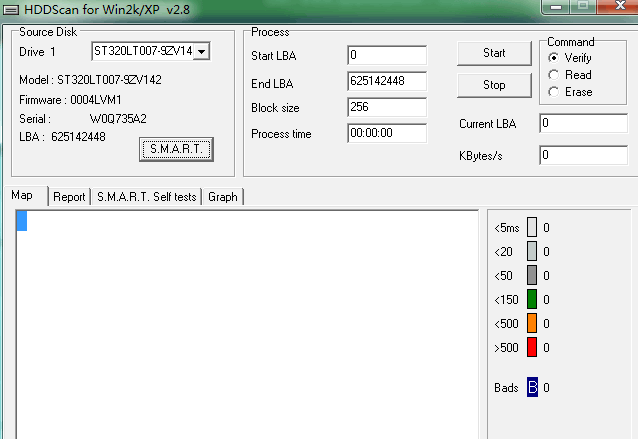Switch to the Graph tab

[223, 197]
